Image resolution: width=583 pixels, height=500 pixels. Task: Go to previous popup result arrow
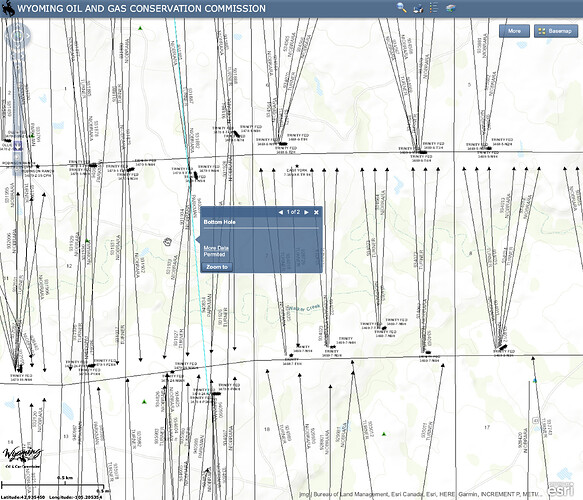coord(281,212)
